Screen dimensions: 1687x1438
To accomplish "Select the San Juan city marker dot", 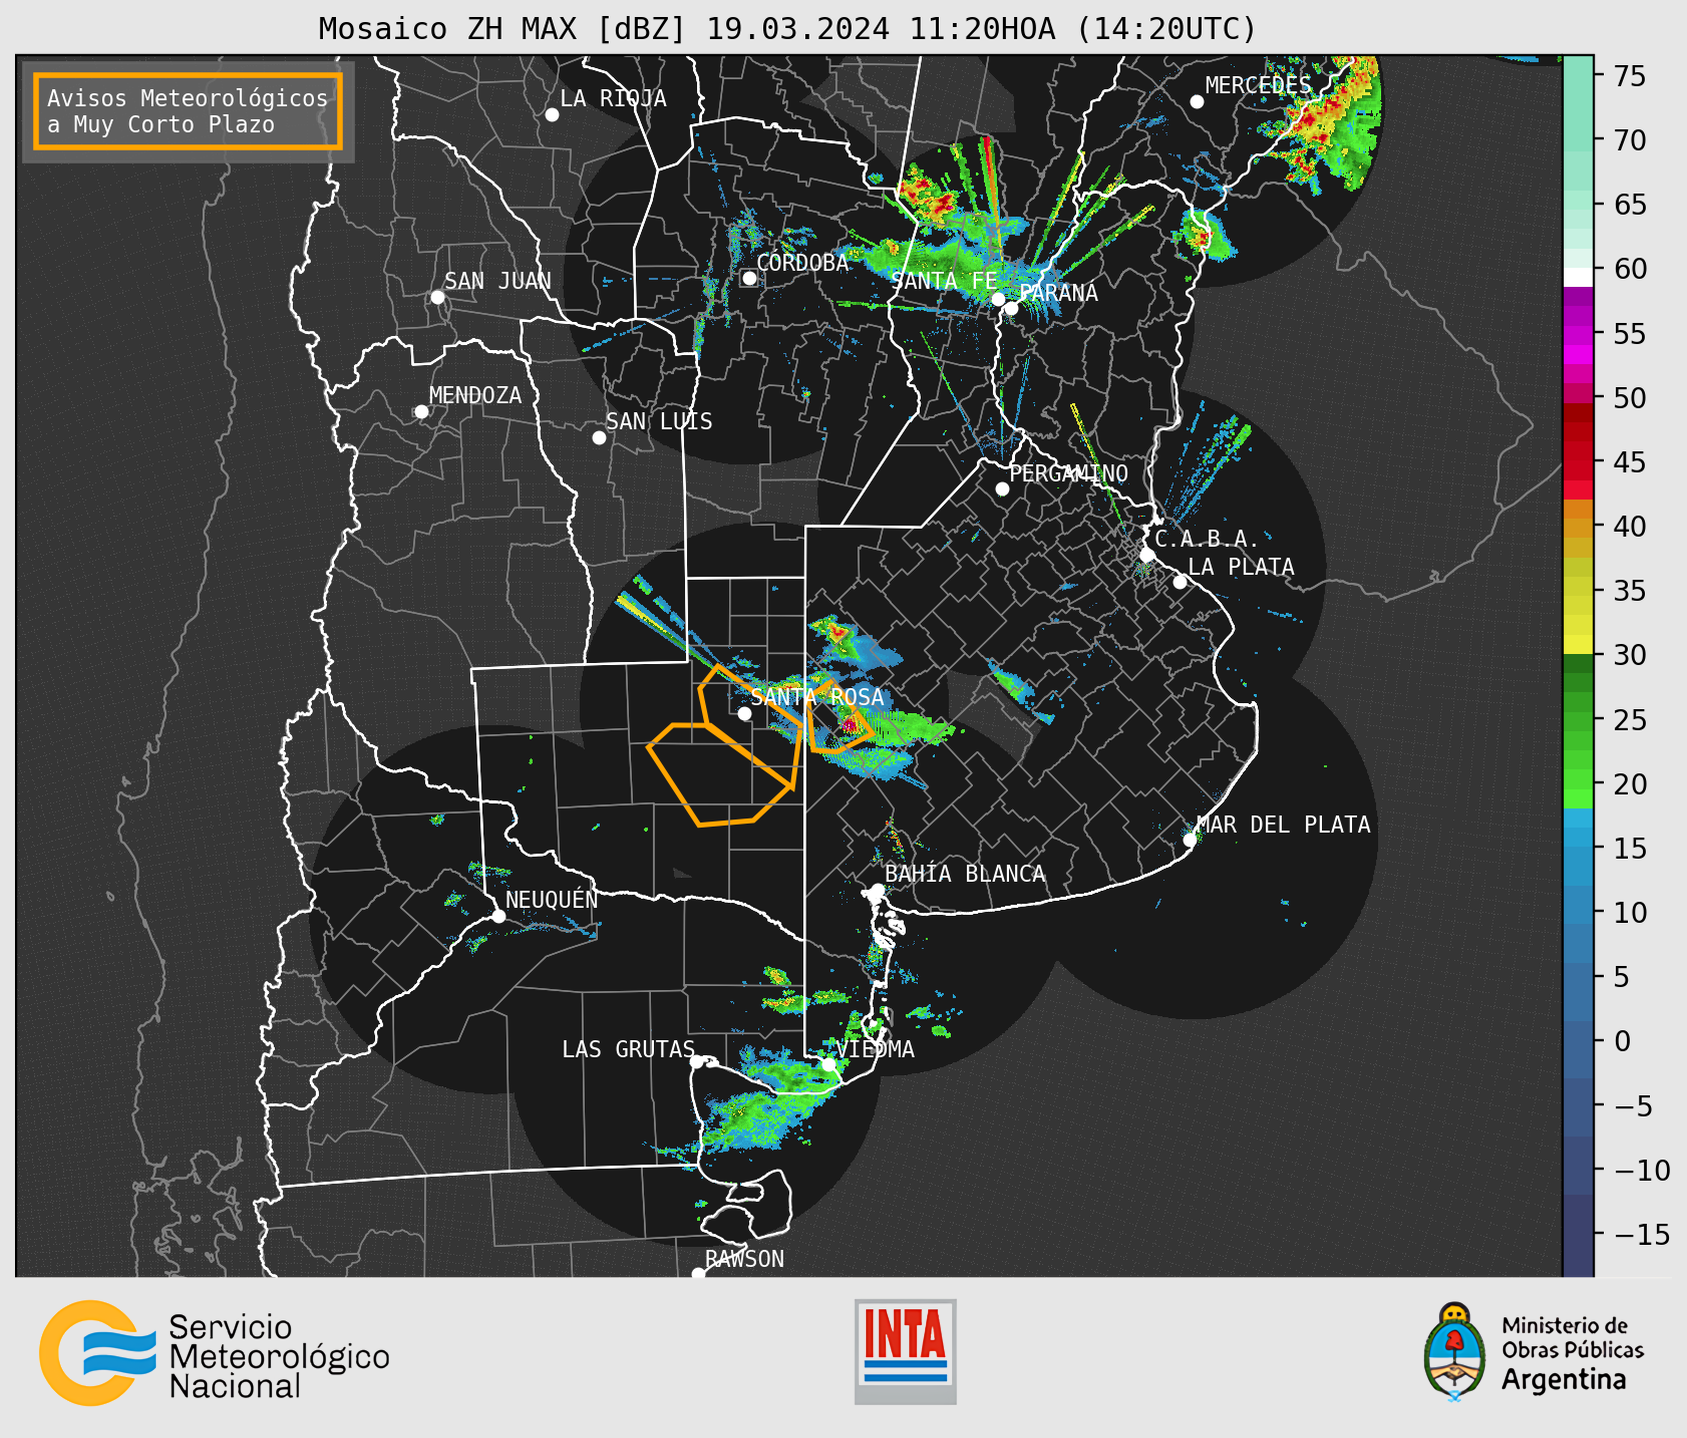I will coord(437,297).
